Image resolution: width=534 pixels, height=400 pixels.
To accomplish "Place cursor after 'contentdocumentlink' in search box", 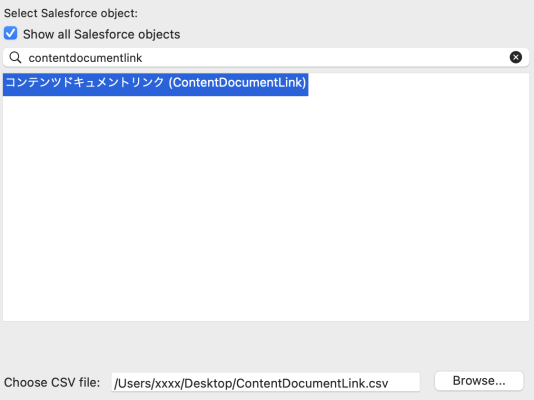I will [143, 58].
